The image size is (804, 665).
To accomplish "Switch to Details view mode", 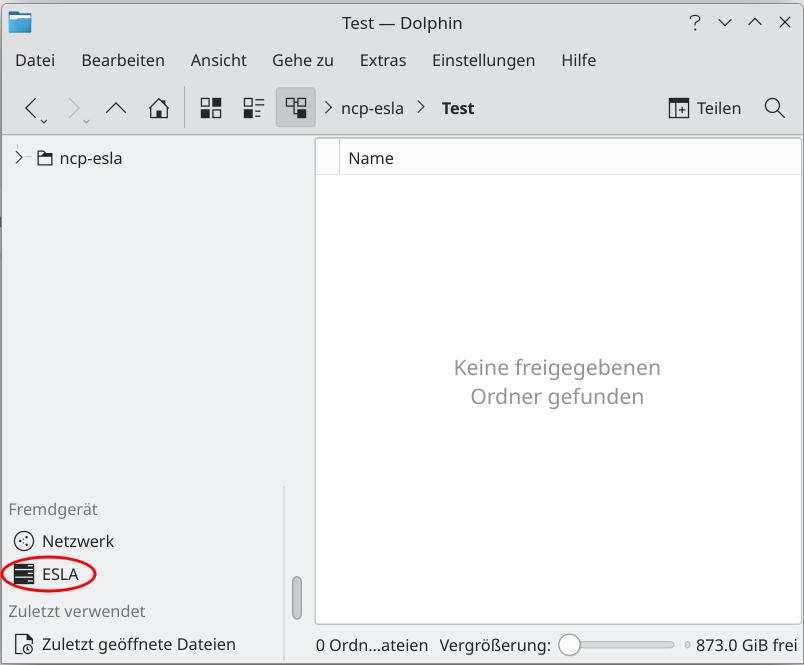I will point(296,108).
